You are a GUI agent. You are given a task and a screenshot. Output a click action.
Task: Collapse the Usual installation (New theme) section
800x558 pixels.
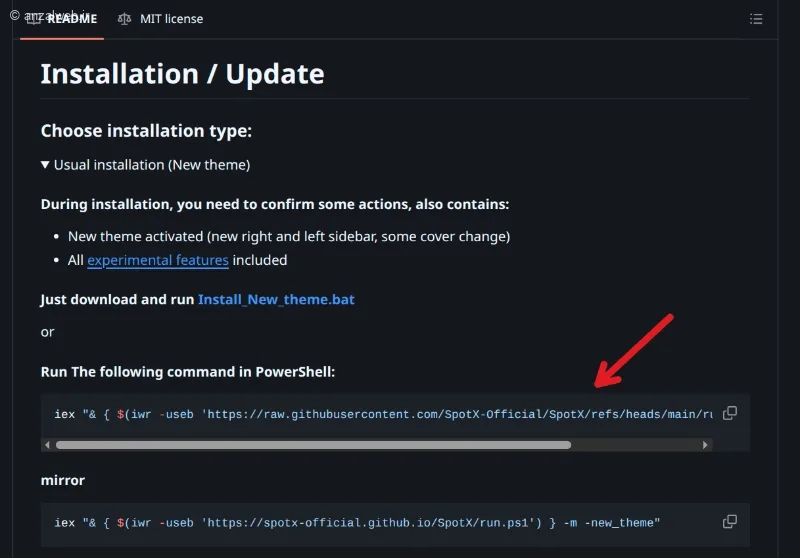[x=145, y=165]
